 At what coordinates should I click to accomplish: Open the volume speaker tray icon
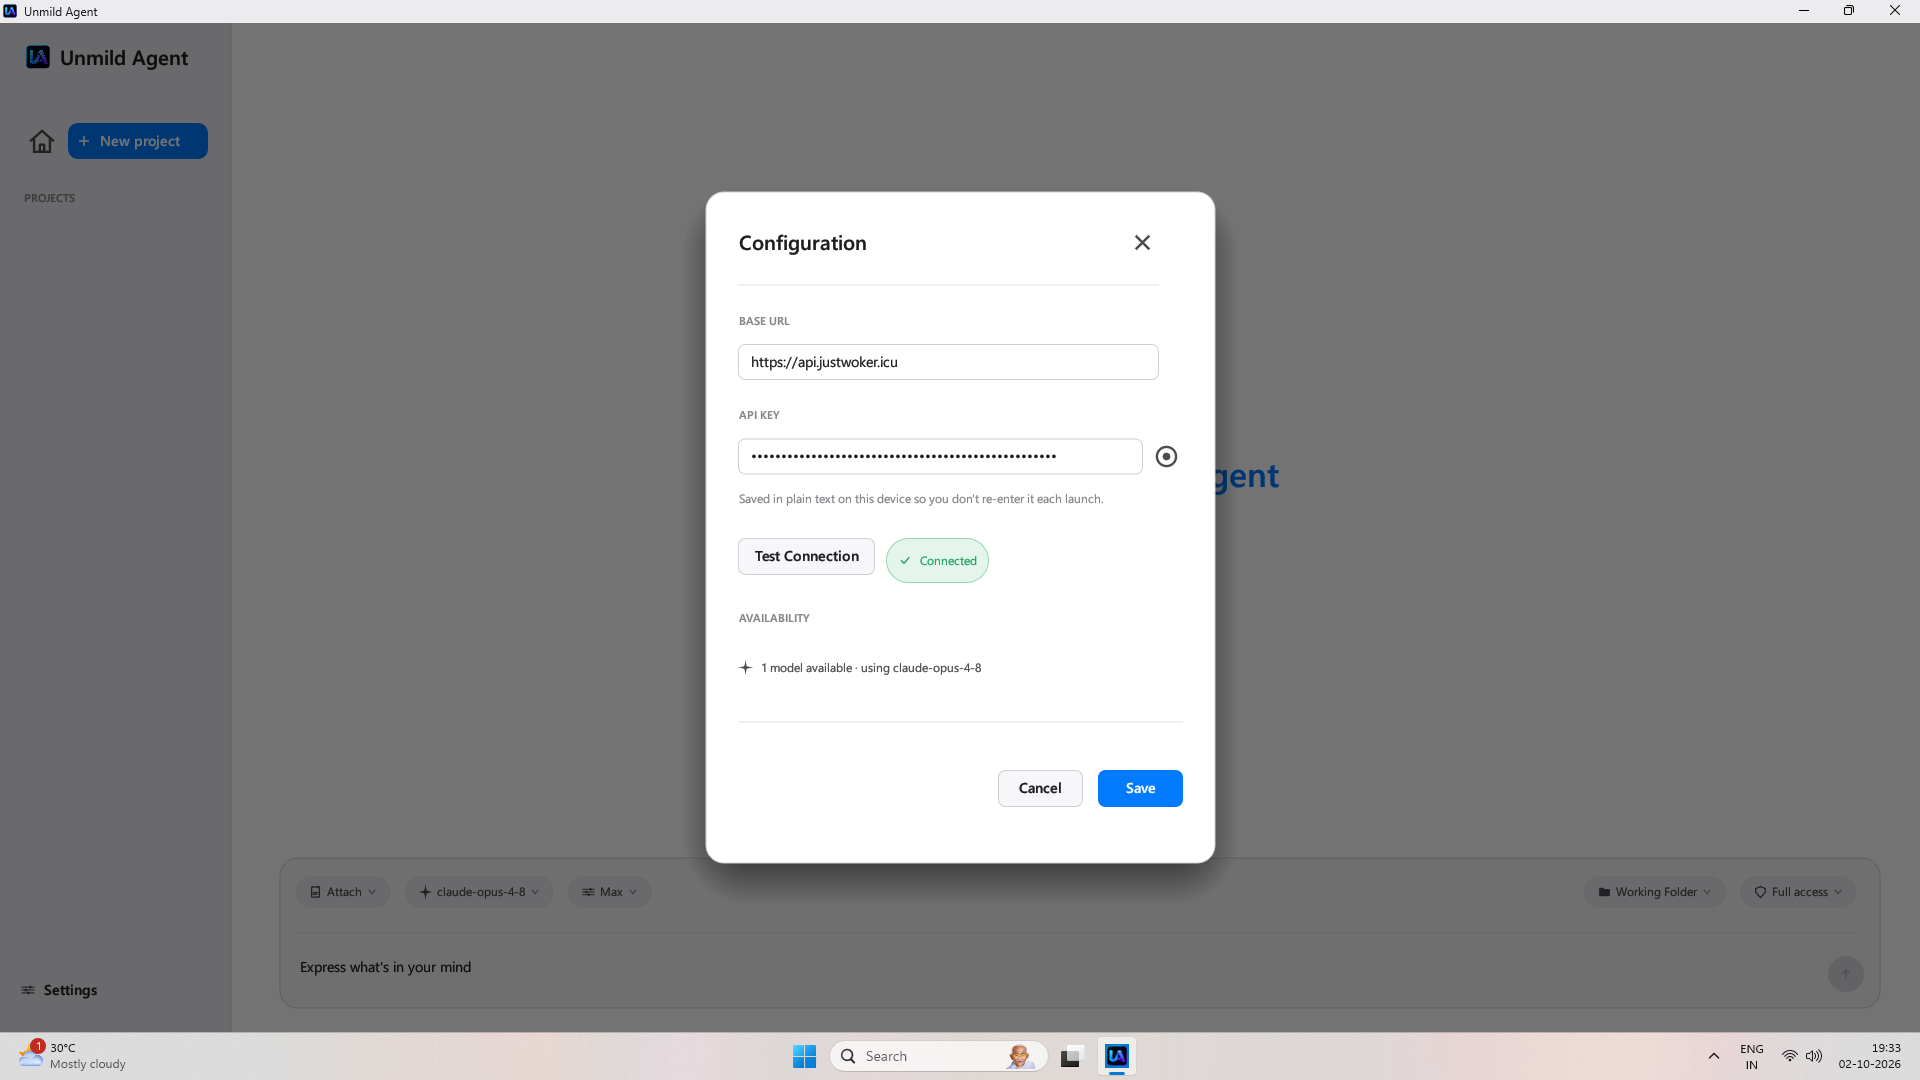(1814, 1056)
